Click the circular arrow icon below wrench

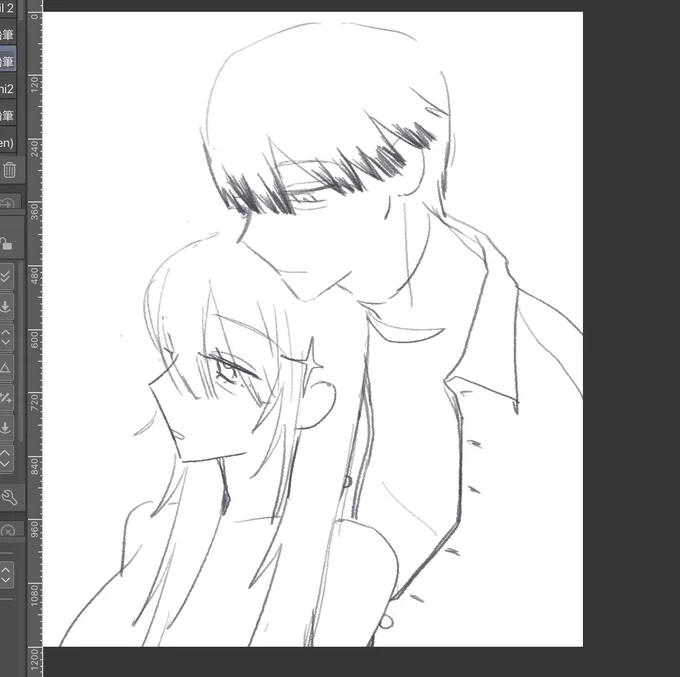point(8,531)
